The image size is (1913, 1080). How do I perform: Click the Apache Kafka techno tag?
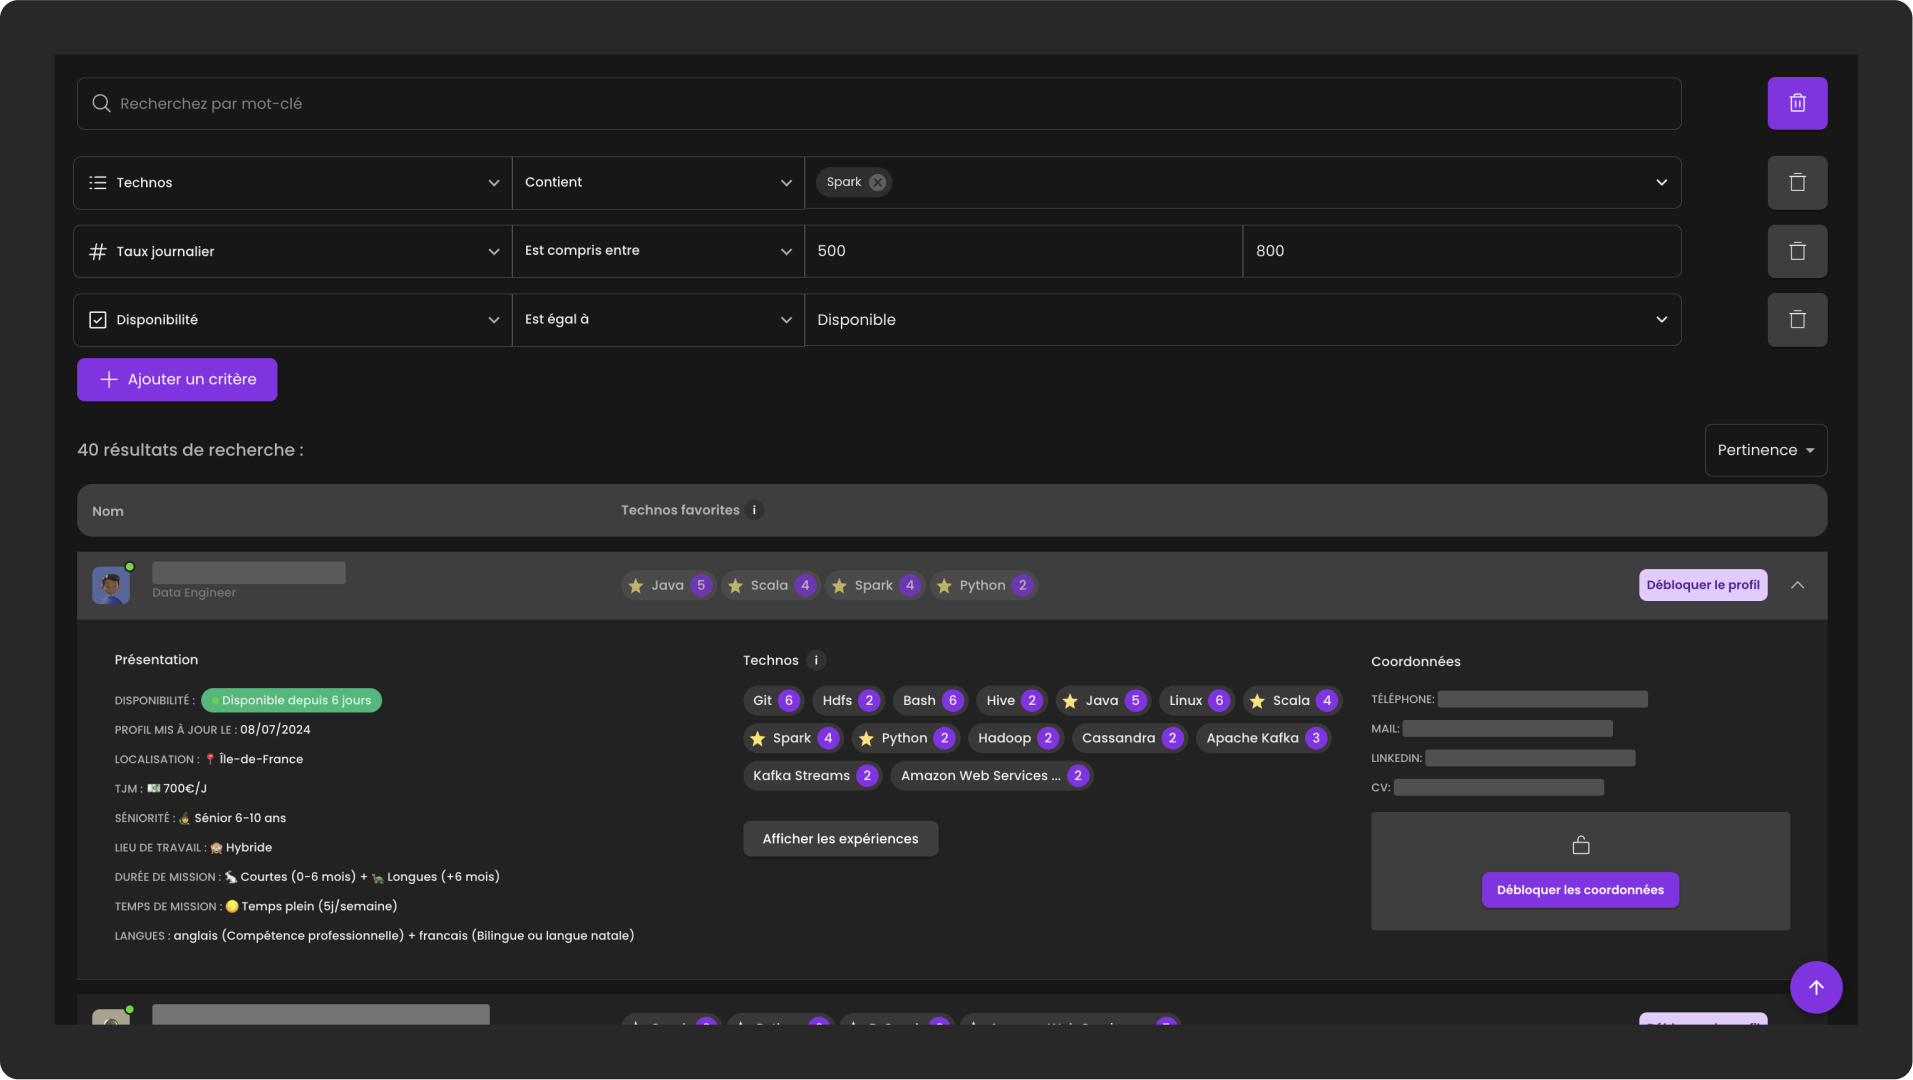pyautogui.click(x=1264, y=738)
